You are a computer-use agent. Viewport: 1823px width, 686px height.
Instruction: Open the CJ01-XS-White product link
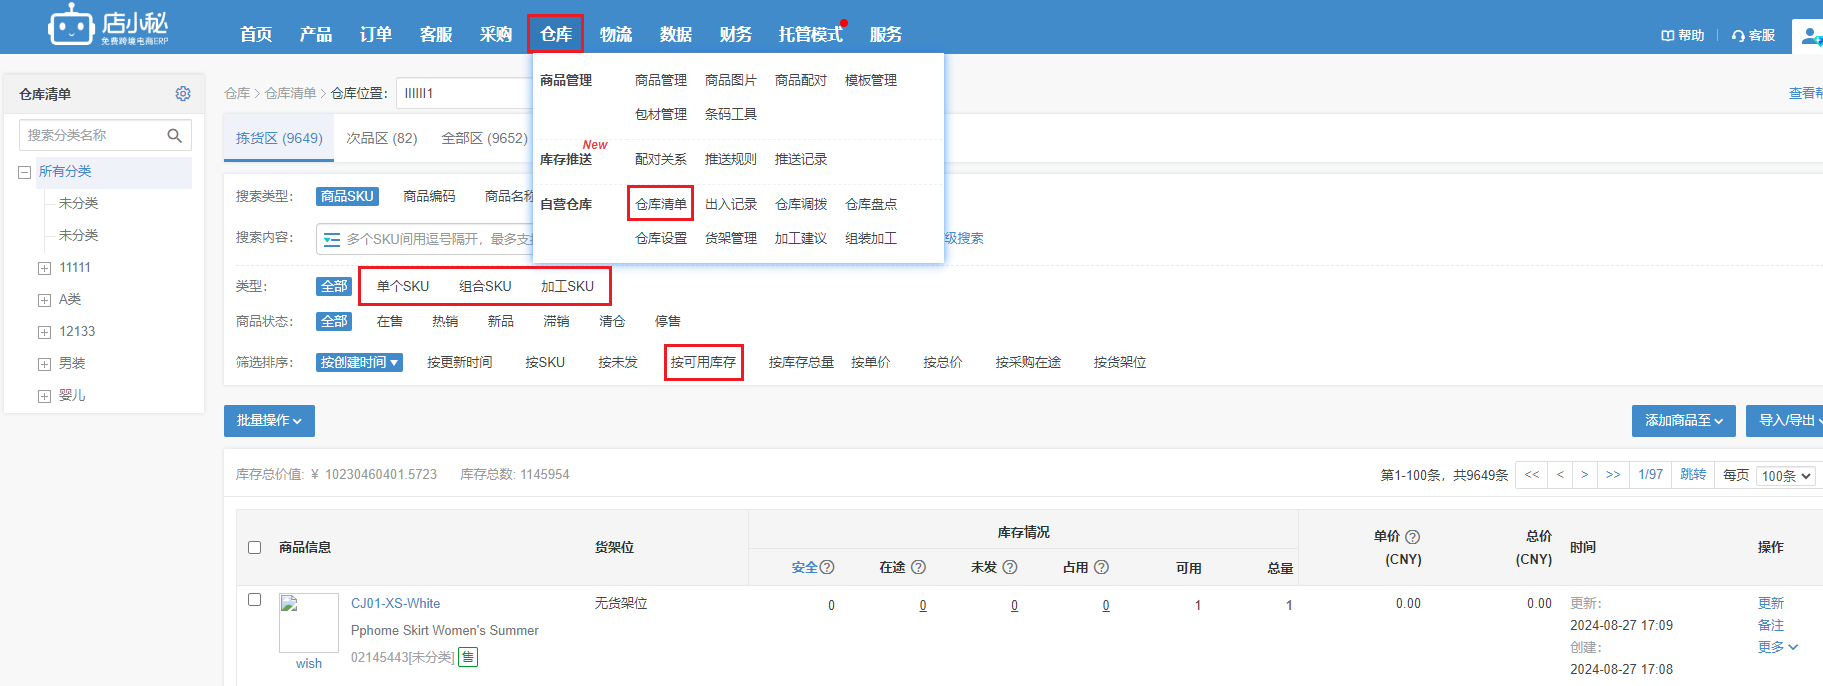click(395, 603)
